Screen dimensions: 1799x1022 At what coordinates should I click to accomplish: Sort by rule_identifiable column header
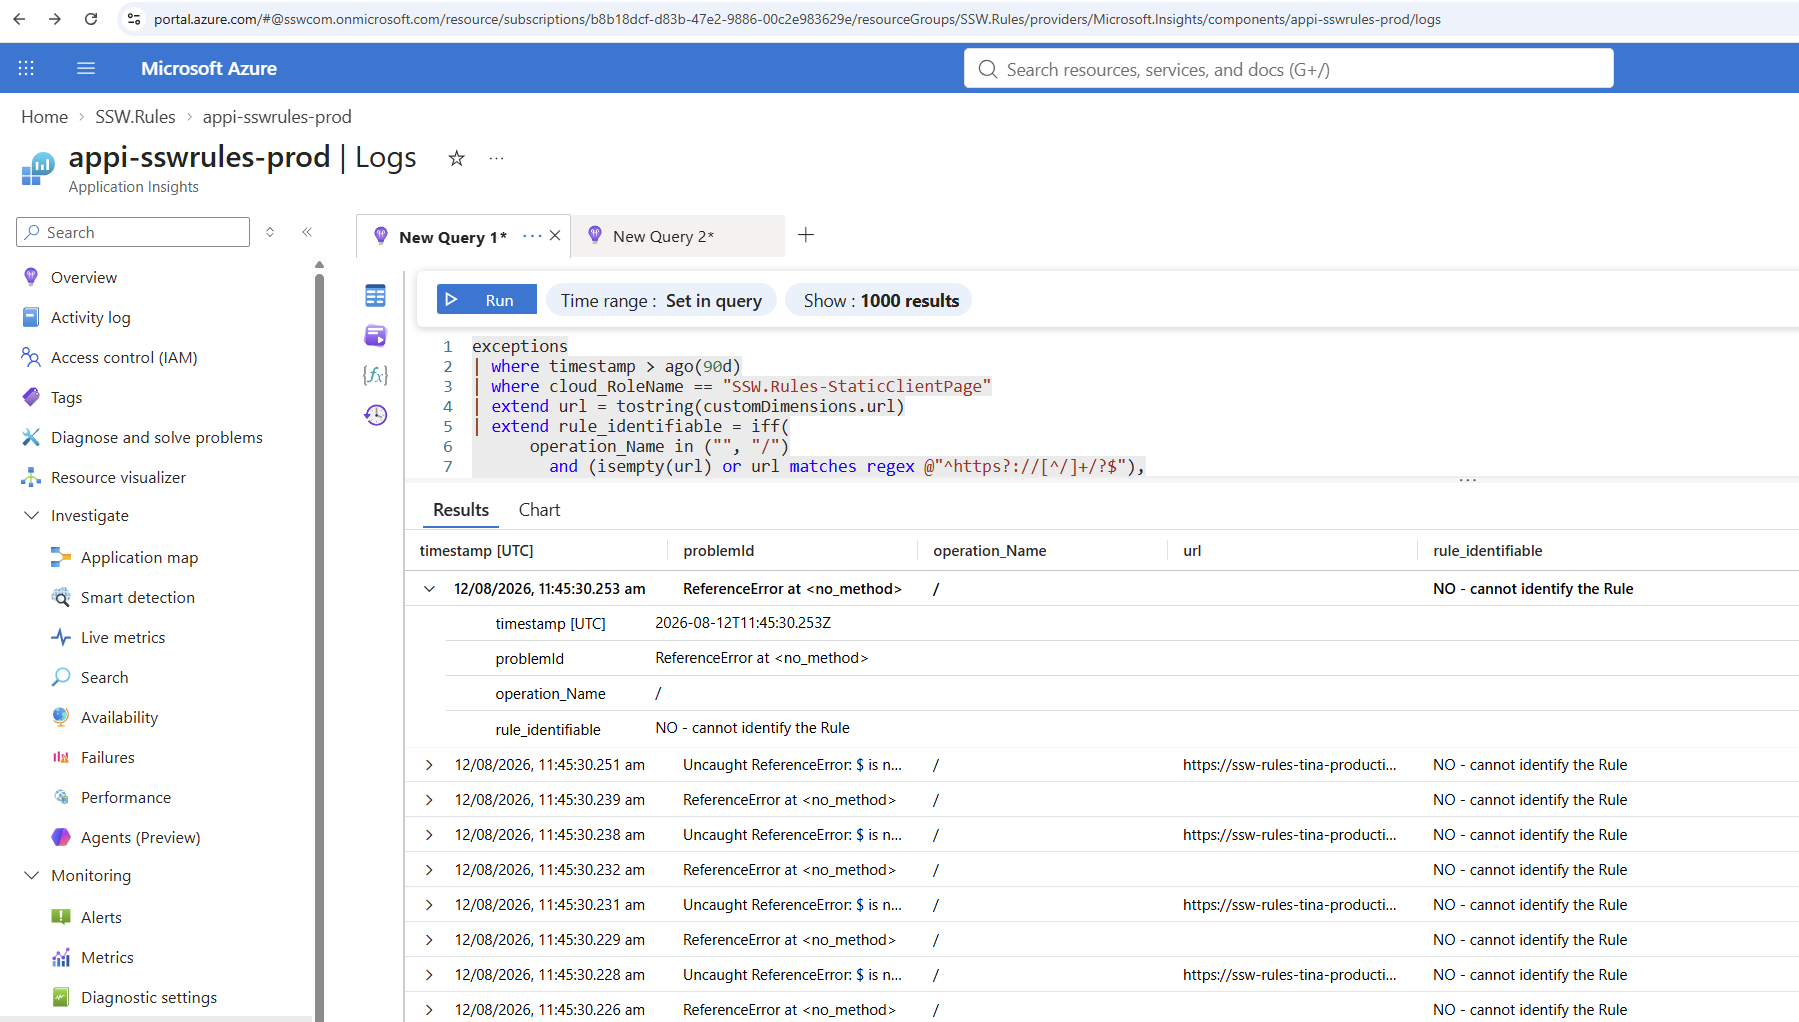(x=1488, y=551)
